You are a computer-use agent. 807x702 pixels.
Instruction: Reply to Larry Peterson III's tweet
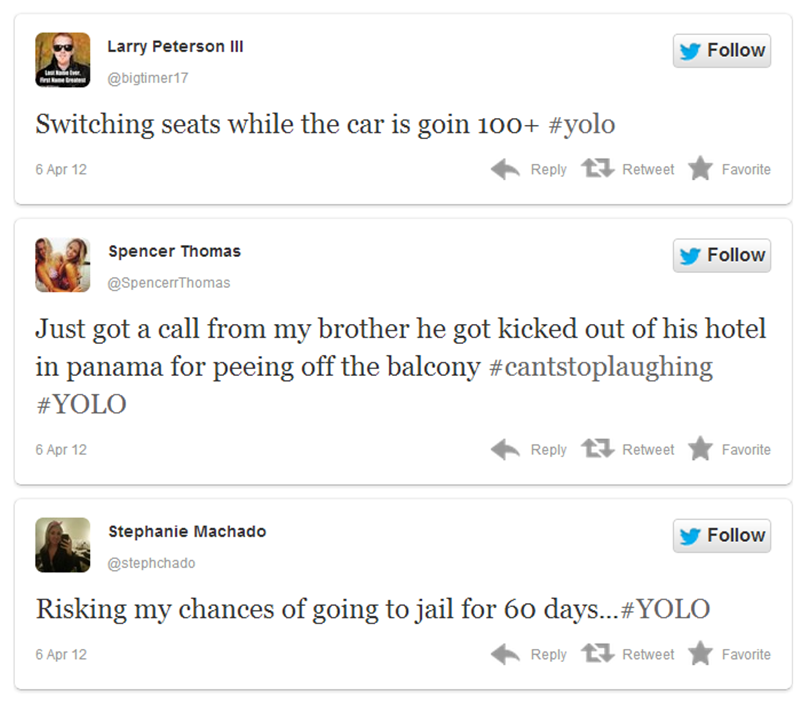coord(530,170)
